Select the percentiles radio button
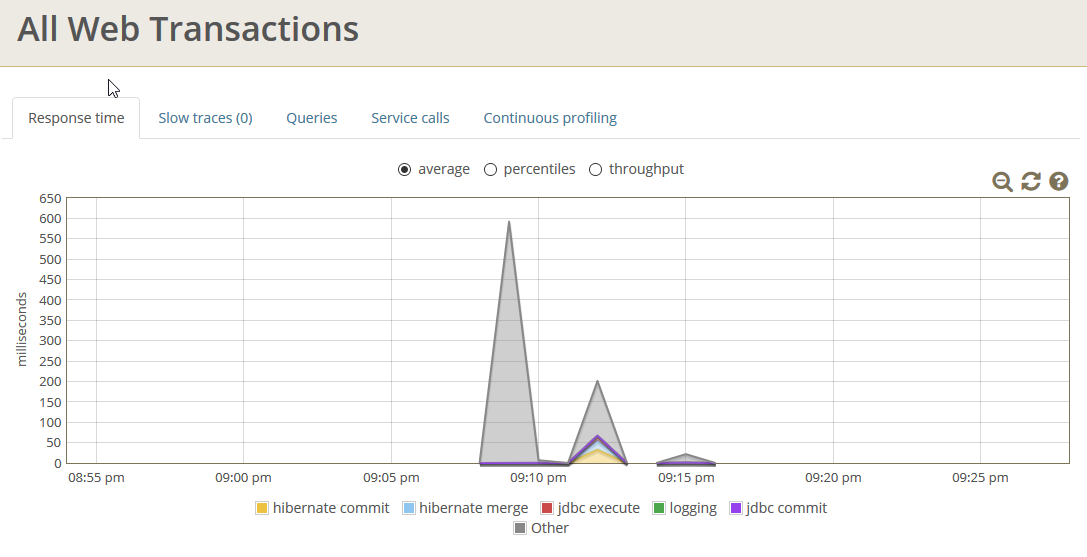The width and height of the screenshot is (1087, 557). (x=491, y=170)
